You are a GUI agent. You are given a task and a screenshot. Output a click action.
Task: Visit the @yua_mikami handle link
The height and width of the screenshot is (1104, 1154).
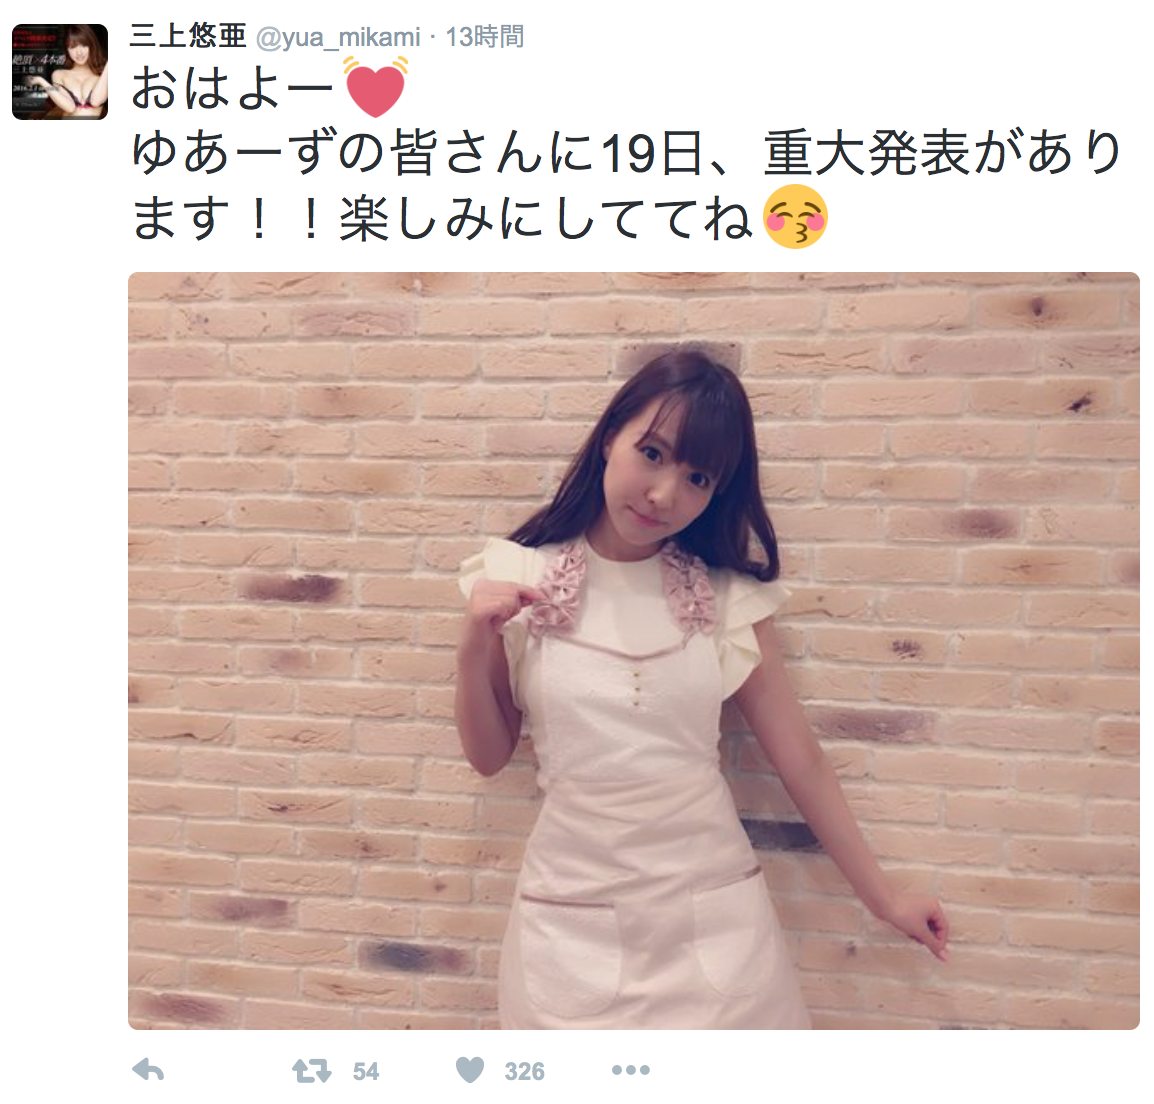click(338, 37)
